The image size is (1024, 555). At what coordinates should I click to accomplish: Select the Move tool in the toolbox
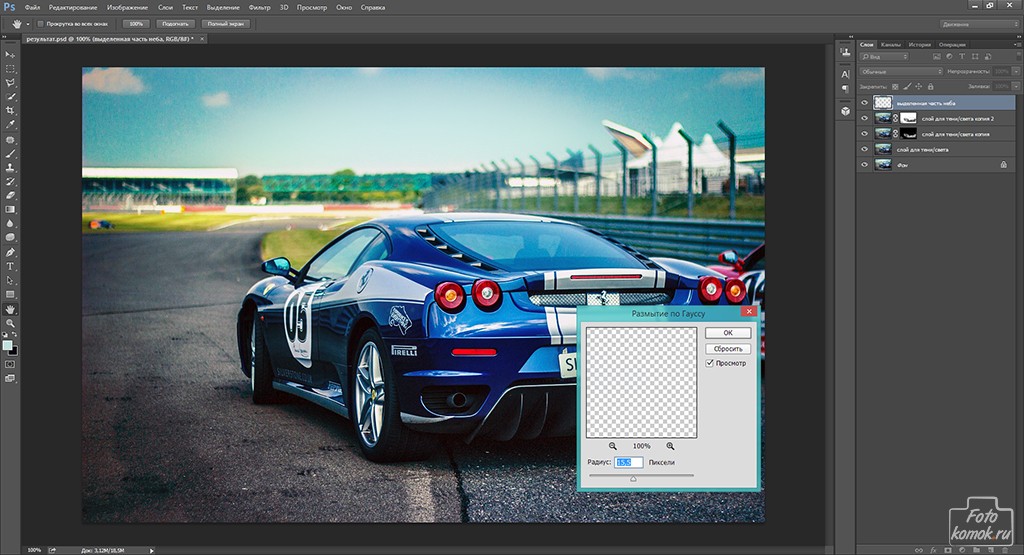point(11,53)
